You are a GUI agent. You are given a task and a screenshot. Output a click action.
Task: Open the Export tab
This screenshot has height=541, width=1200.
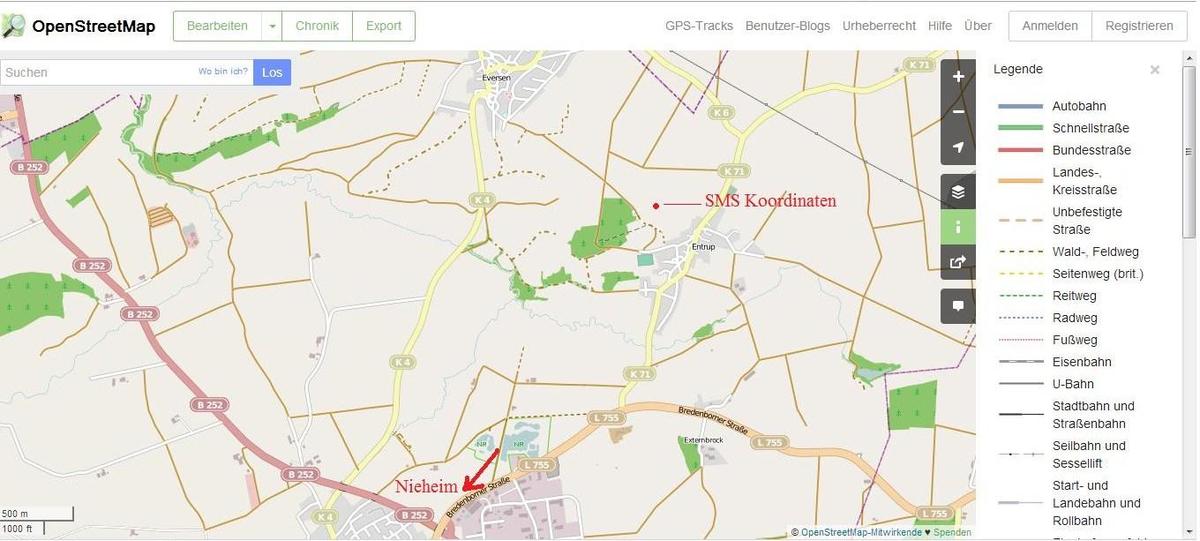pyautogui.click(x=384, y=26)
